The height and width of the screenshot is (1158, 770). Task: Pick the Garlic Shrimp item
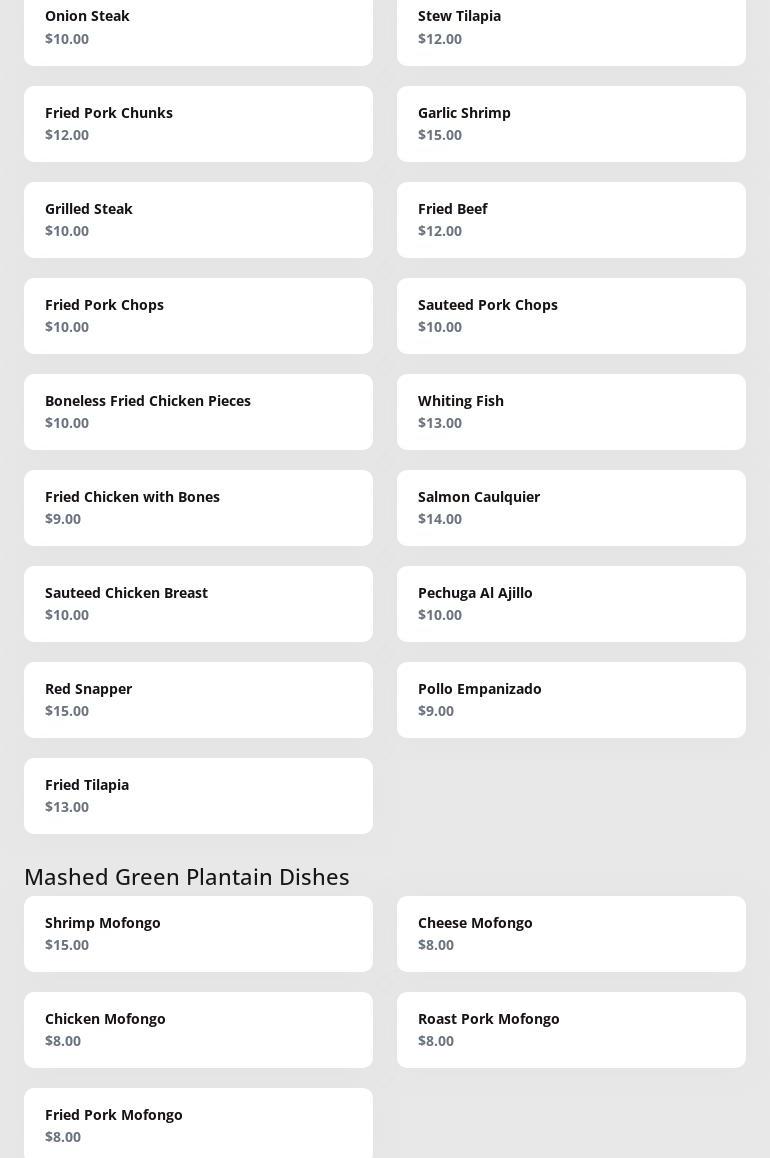point(571,124)
